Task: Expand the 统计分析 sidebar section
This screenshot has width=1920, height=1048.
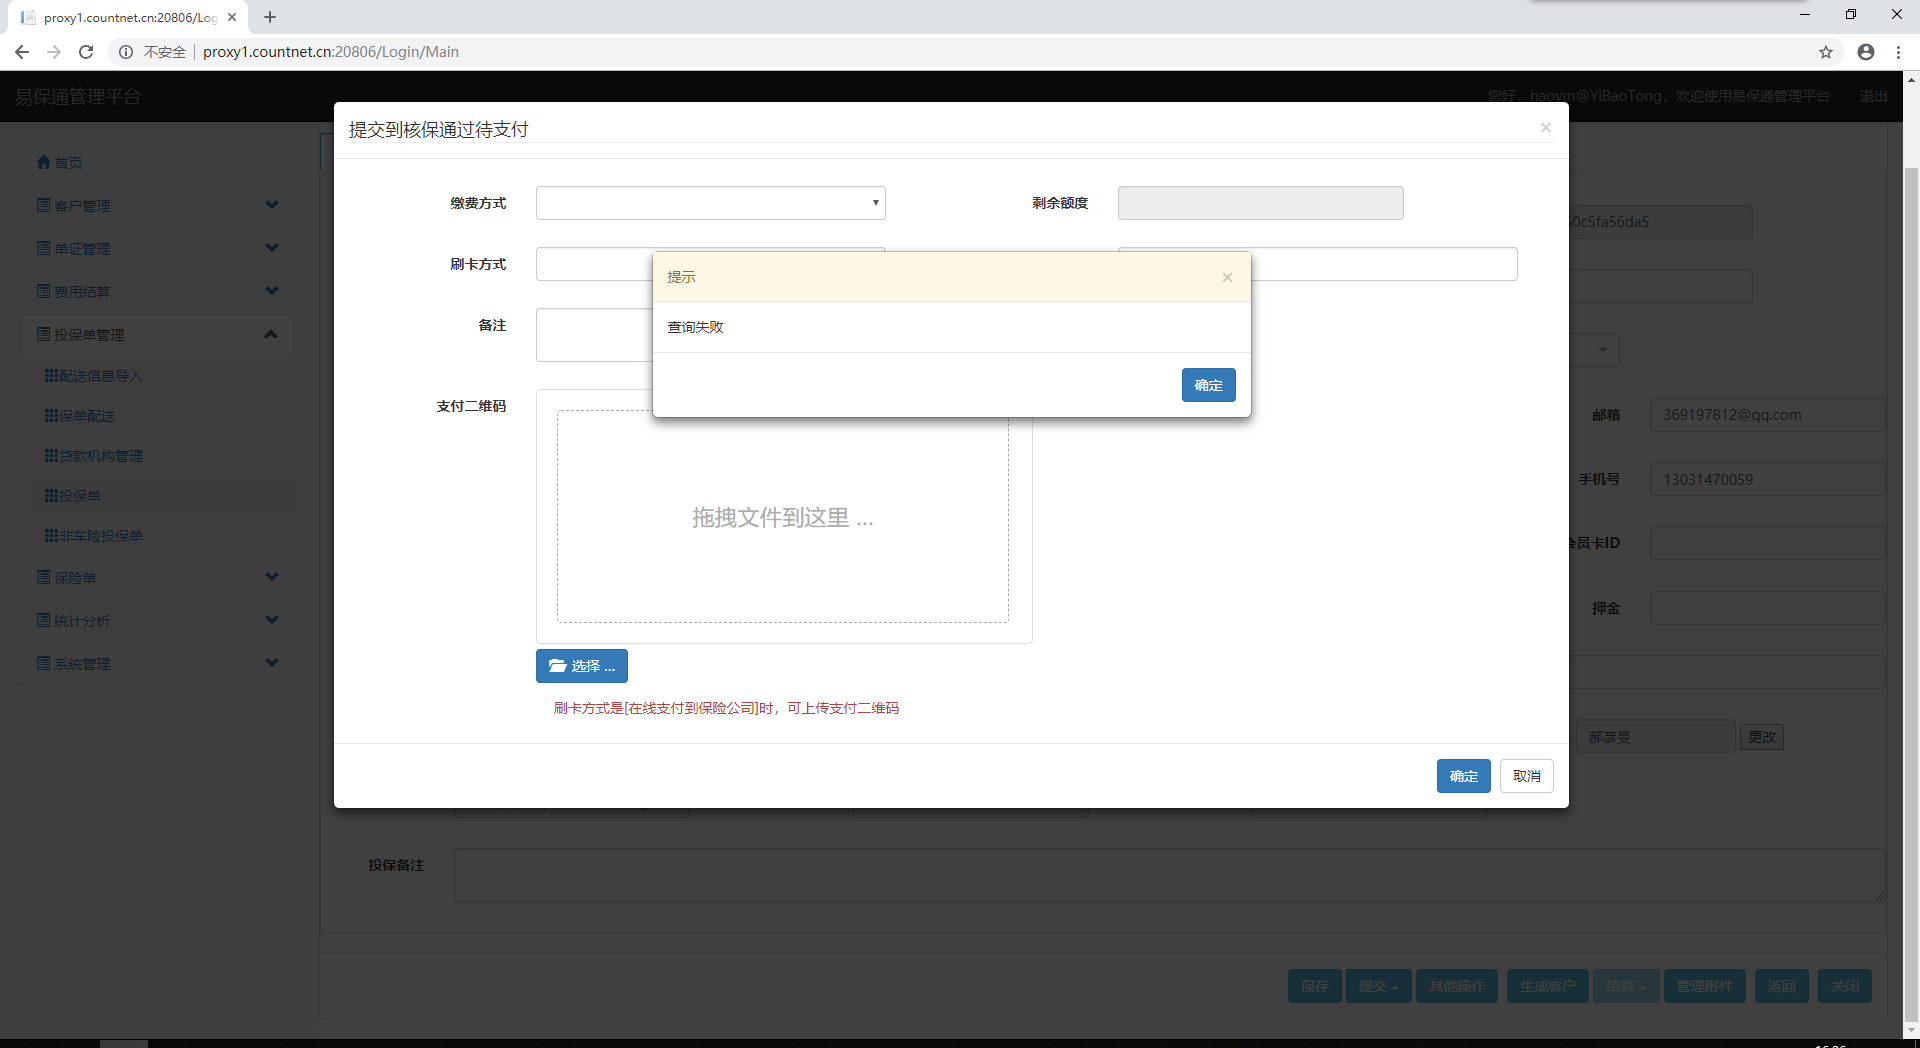Action: (x=157, y=621)
